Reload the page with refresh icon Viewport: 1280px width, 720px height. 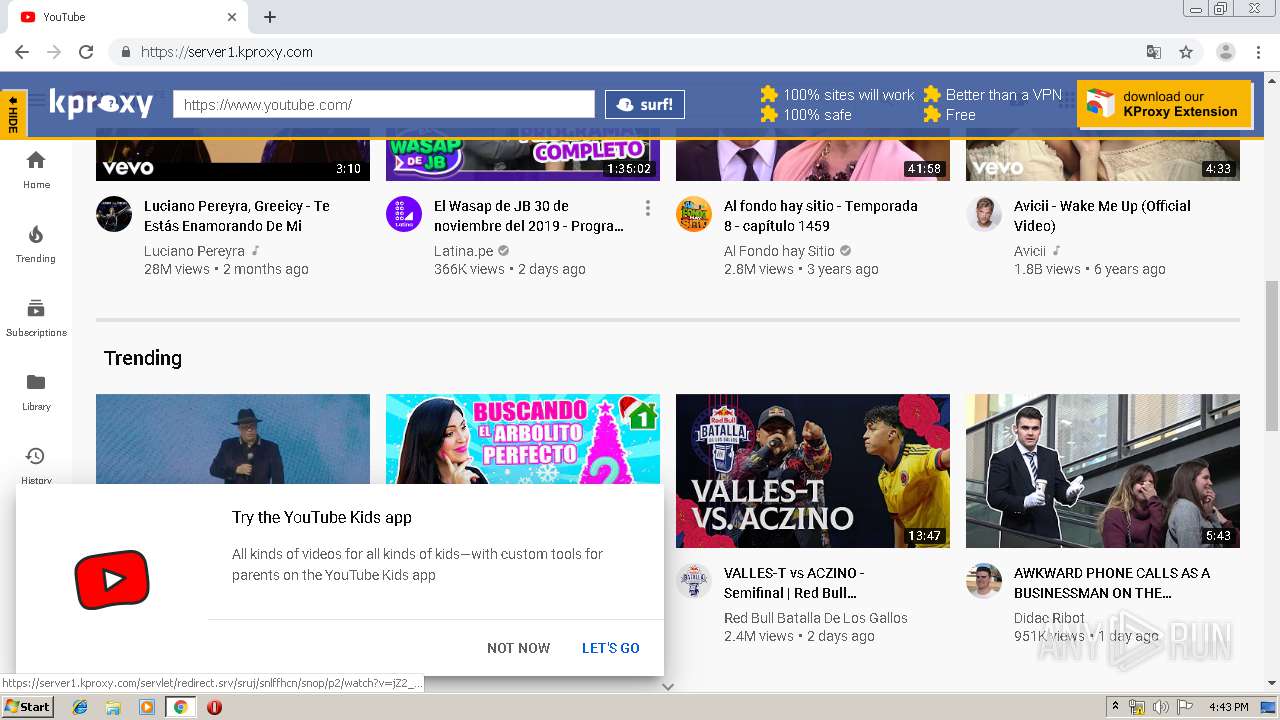(x=86, y=52)
